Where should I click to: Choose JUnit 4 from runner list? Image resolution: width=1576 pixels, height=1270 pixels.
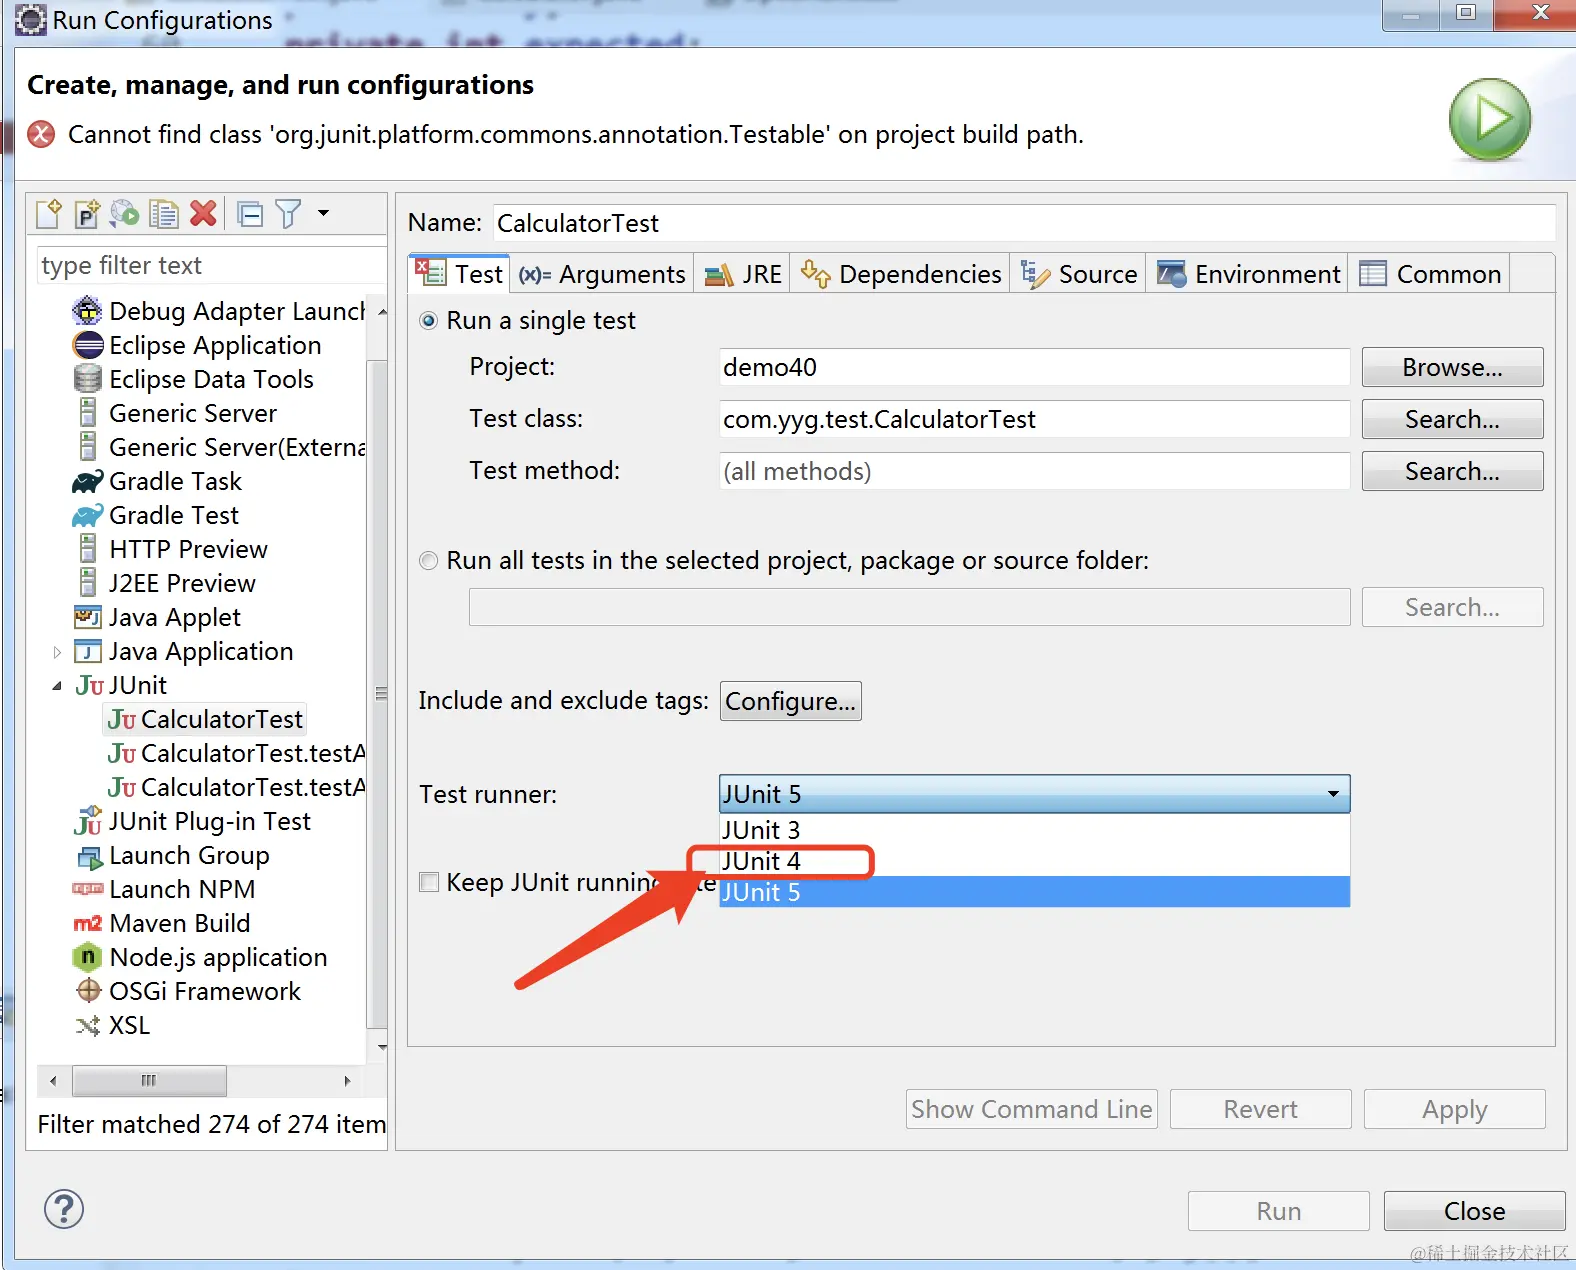(x=1034, y=861)
